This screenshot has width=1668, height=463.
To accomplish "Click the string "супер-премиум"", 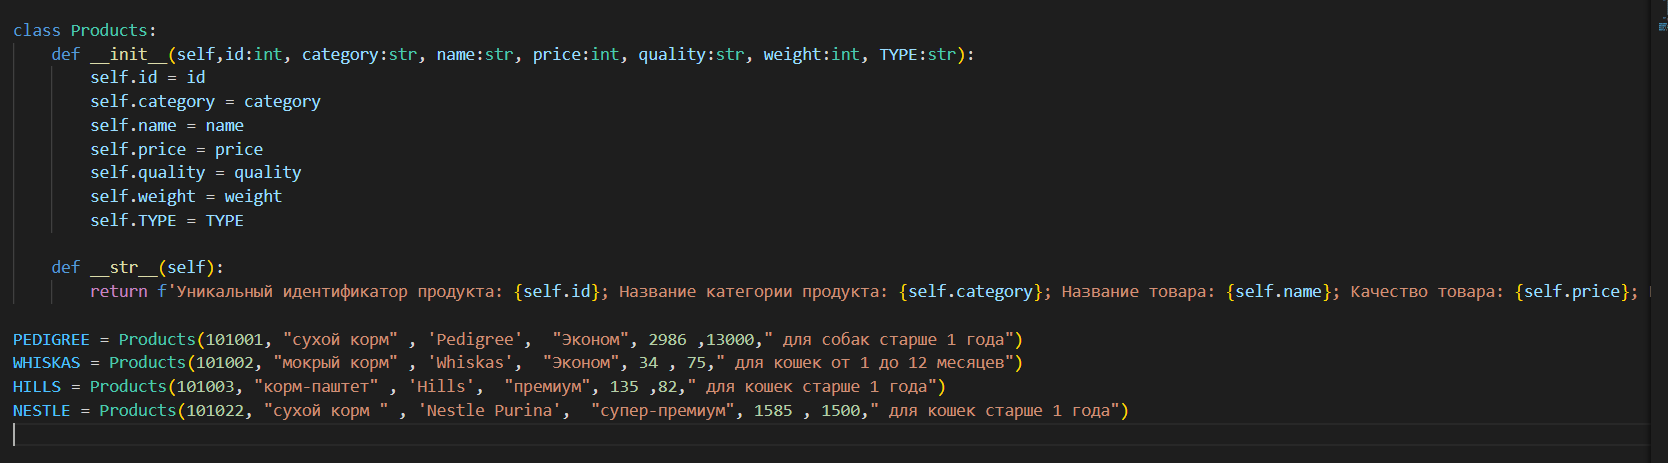I will coord(663,410).
